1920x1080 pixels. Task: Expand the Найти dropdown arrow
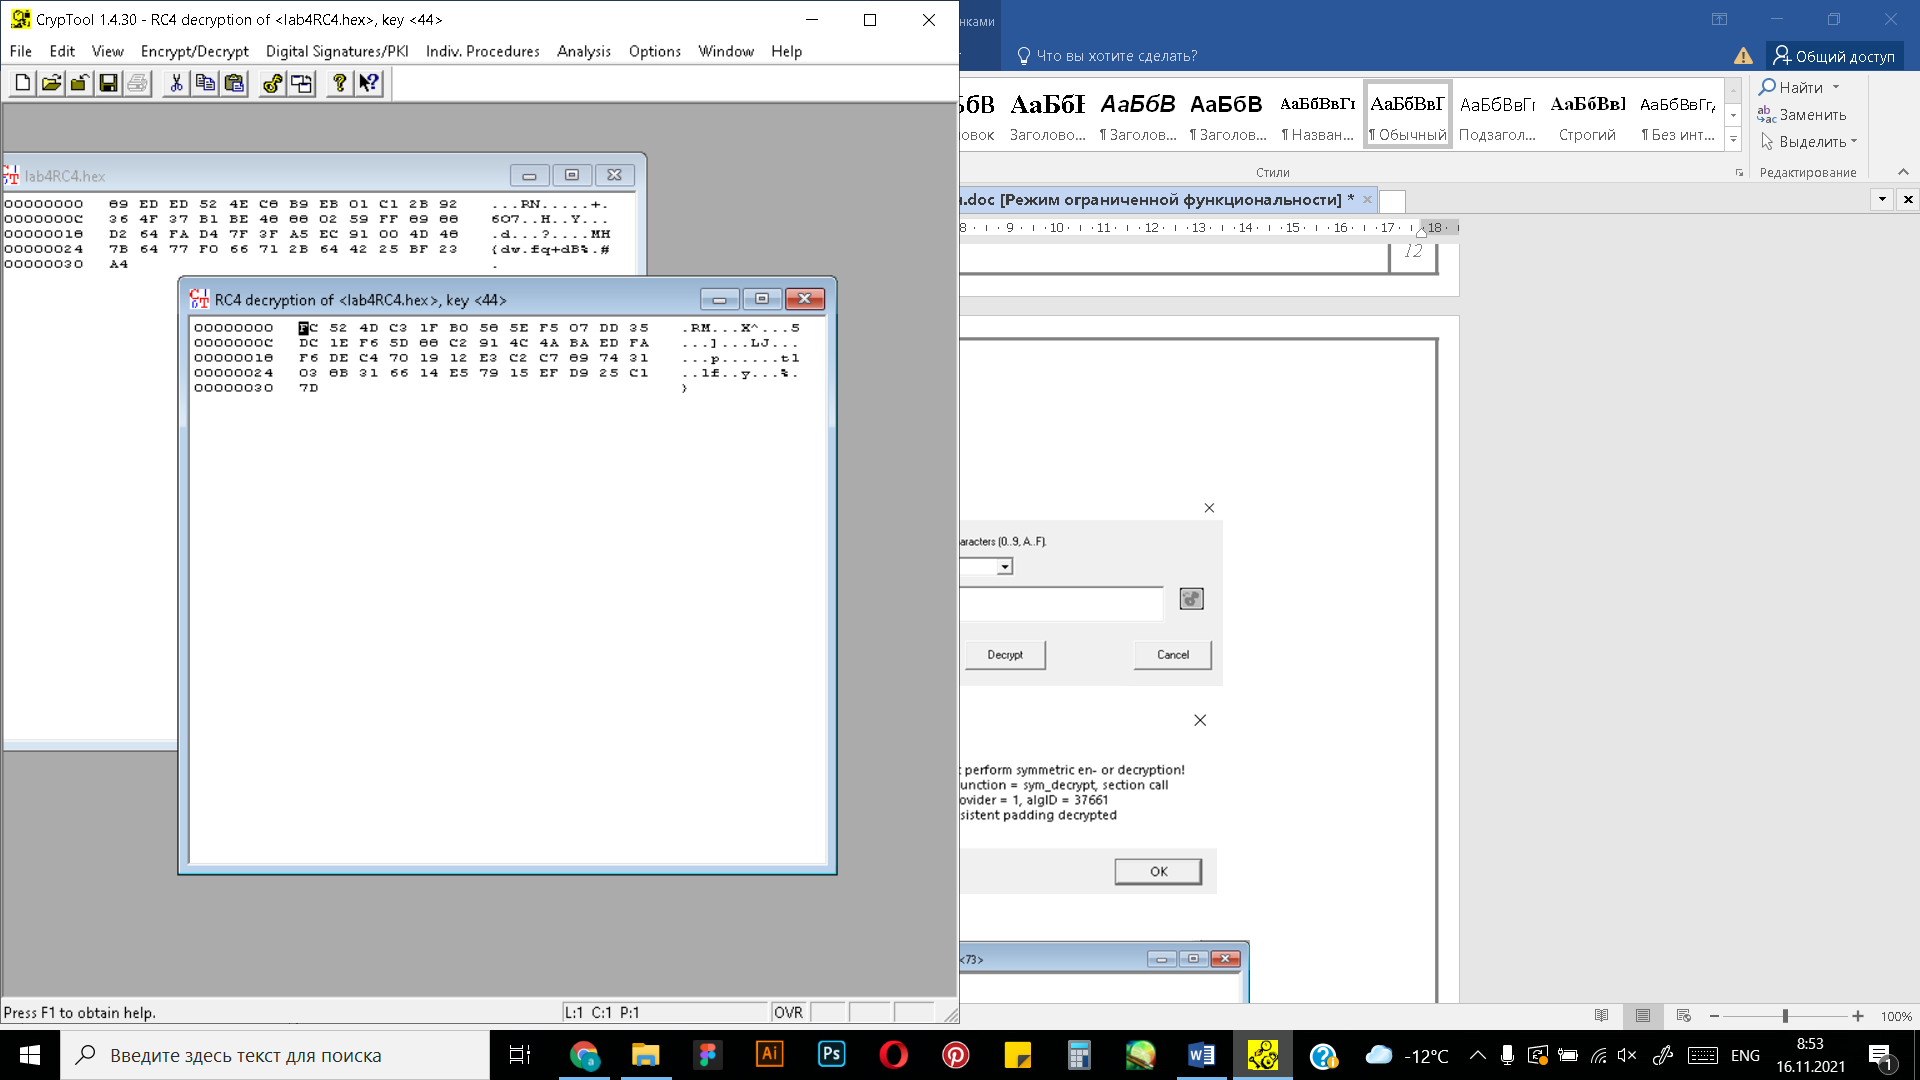click(1836, 87)
